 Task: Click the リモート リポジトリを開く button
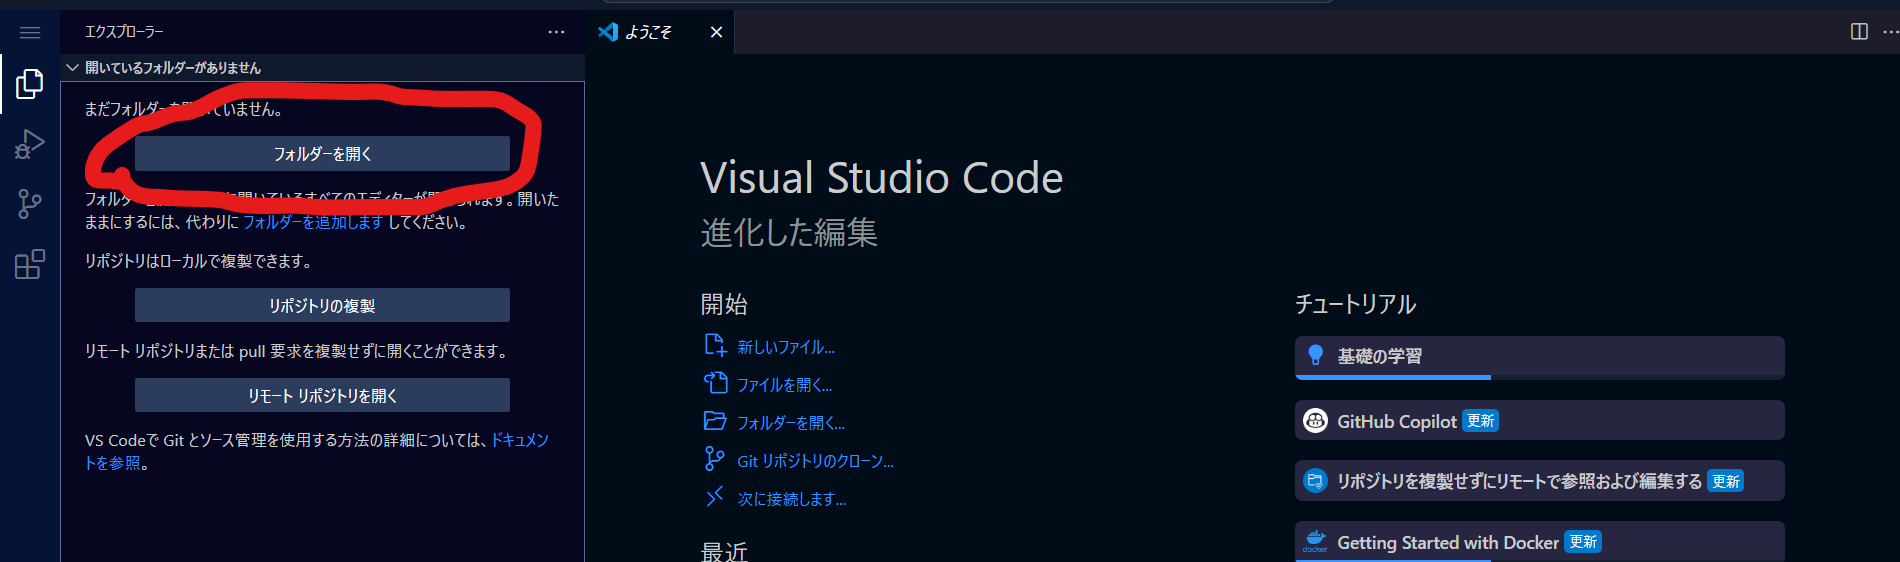click(322, 395)
